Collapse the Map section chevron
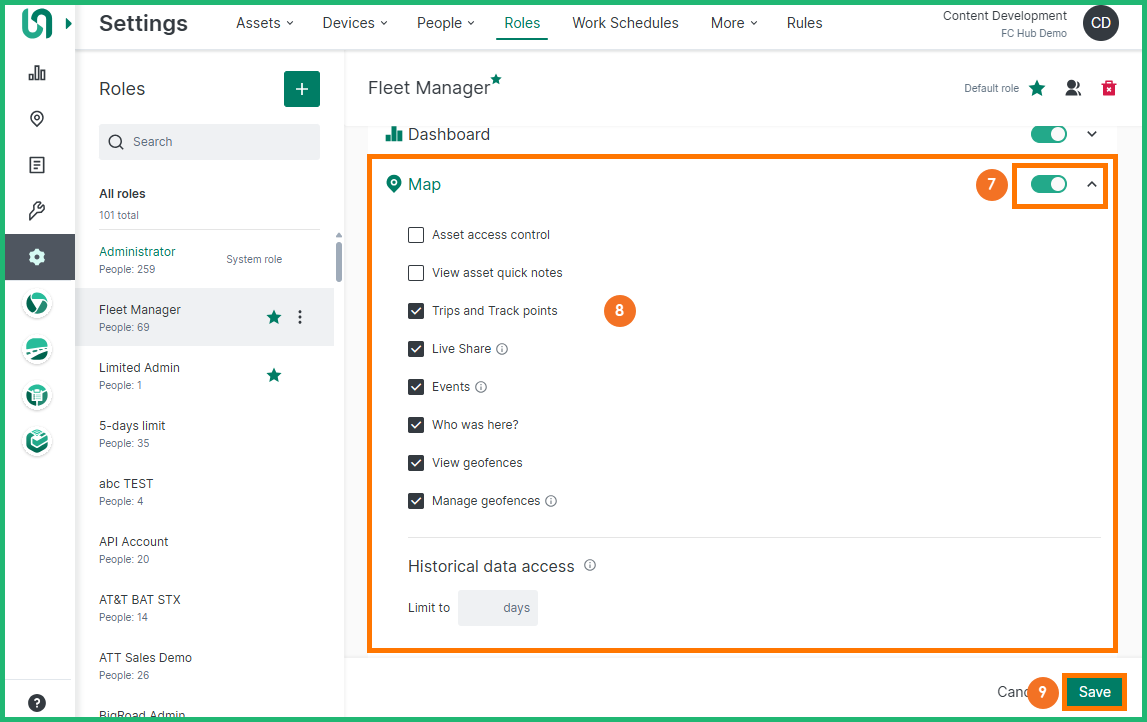Viewport: 1147px width, 722px height. (x=1092, y=184)
